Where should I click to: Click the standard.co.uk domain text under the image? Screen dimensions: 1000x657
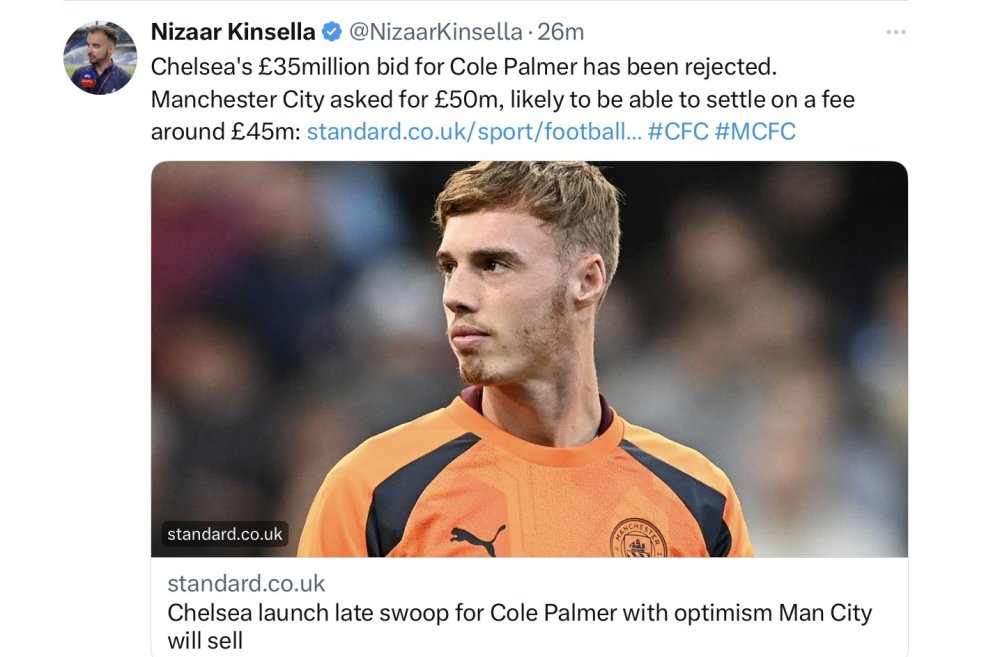pyautogui.click(x=246, y=584)
